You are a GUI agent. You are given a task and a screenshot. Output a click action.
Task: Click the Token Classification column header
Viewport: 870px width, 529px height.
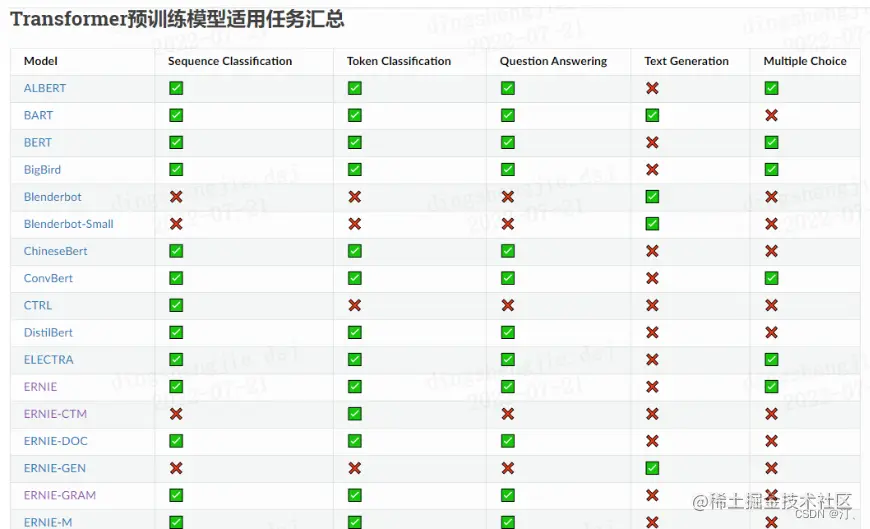(399, 61)
